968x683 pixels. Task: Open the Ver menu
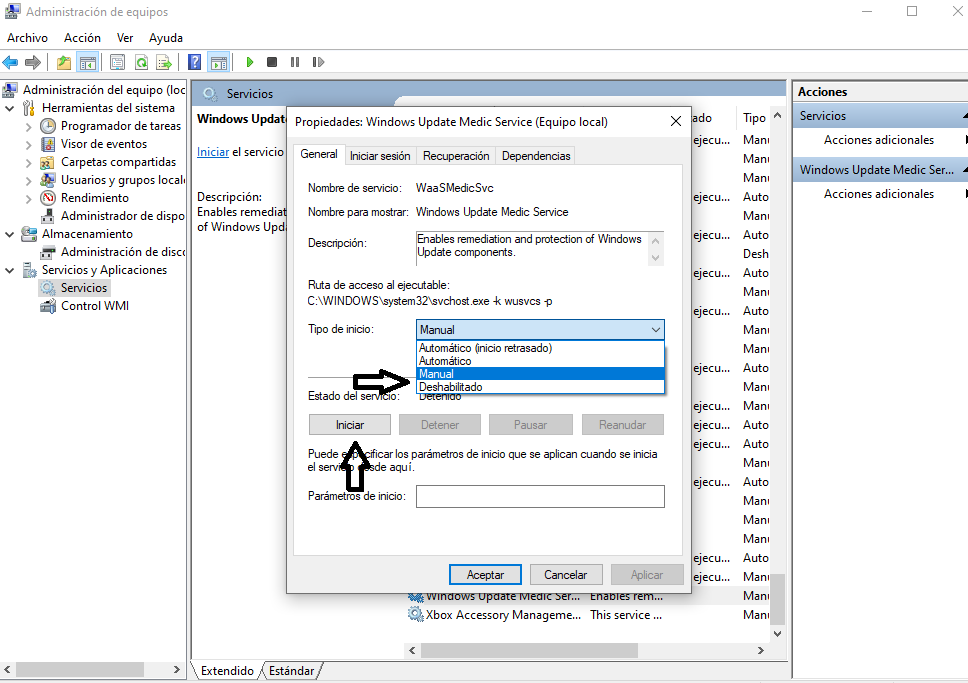tap(125, 38)
